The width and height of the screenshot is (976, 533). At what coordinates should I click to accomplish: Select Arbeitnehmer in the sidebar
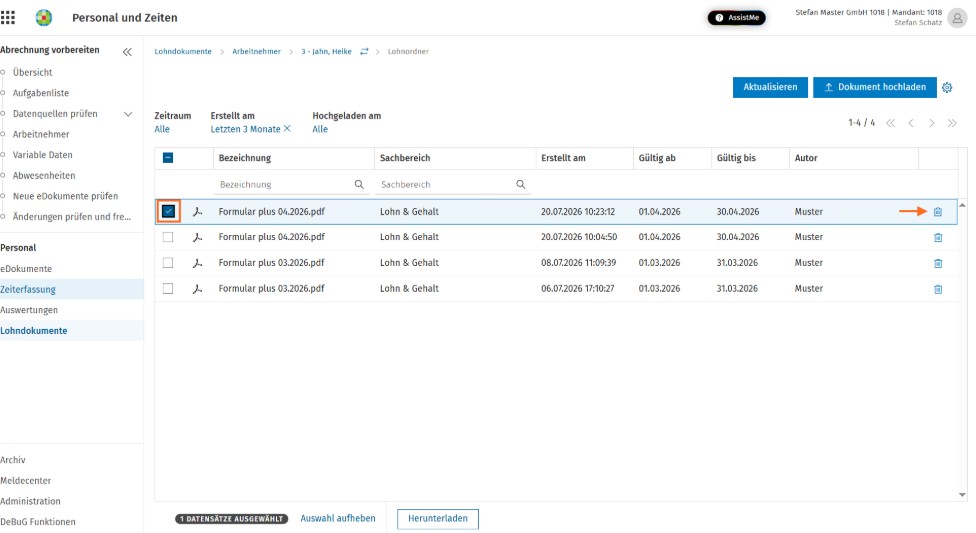[x=41, y=134]
